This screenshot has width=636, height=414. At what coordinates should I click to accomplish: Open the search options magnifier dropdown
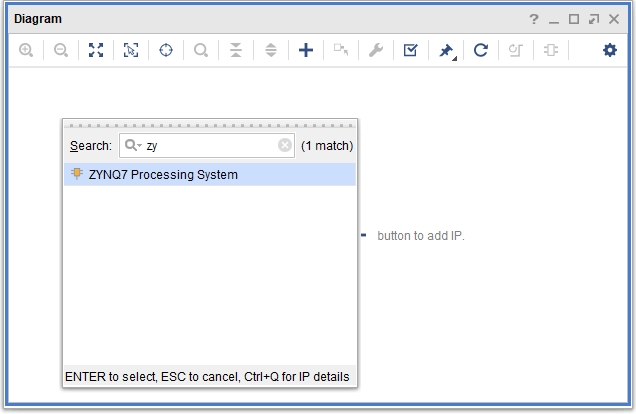tap(133, 145)
